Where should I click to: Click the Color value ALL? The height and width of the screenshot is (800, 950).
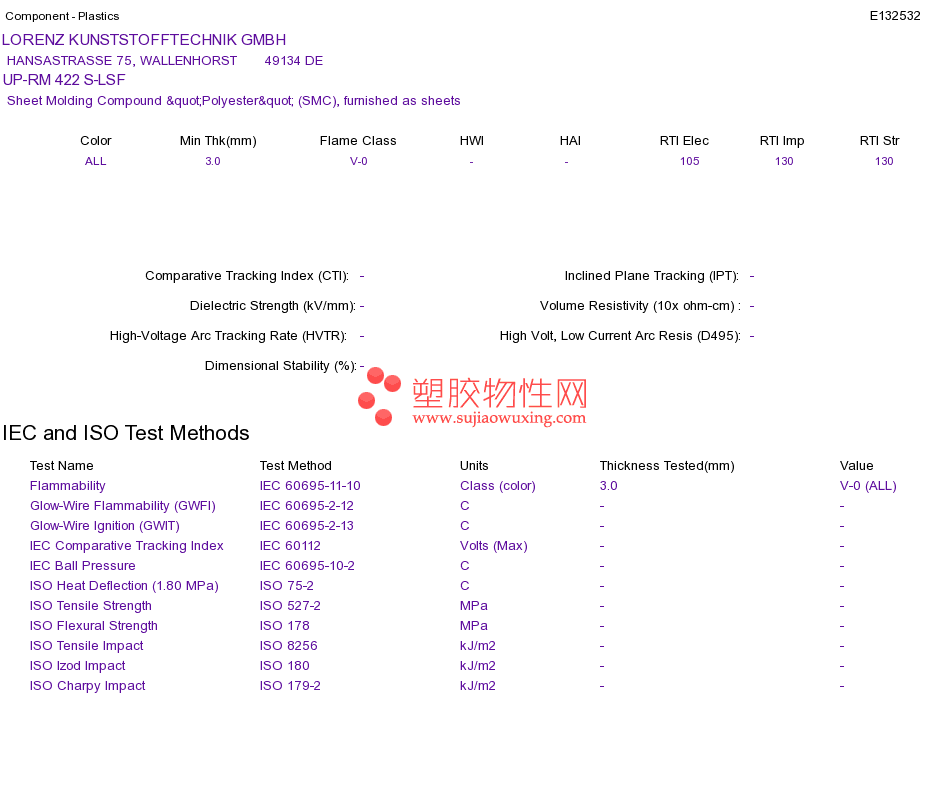coord(96,161)
